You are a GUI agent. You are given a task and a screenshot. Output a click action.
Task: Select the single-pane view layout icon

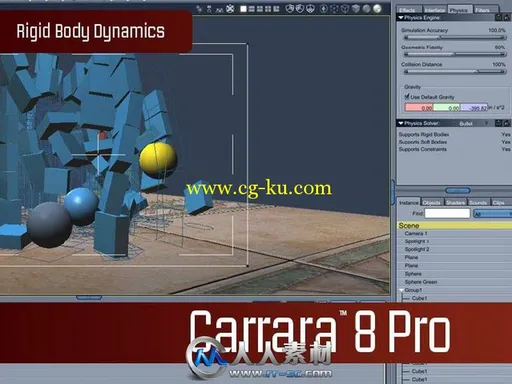(243, 9)
